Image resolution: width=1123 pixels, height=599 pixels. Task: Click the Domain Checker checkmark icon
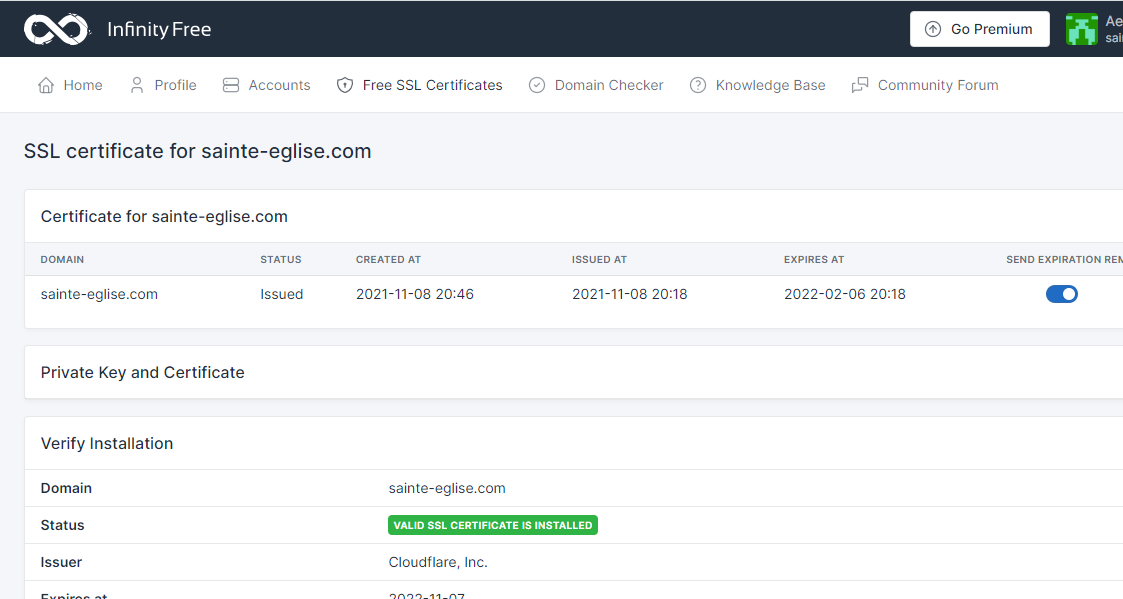pos(537,85)
